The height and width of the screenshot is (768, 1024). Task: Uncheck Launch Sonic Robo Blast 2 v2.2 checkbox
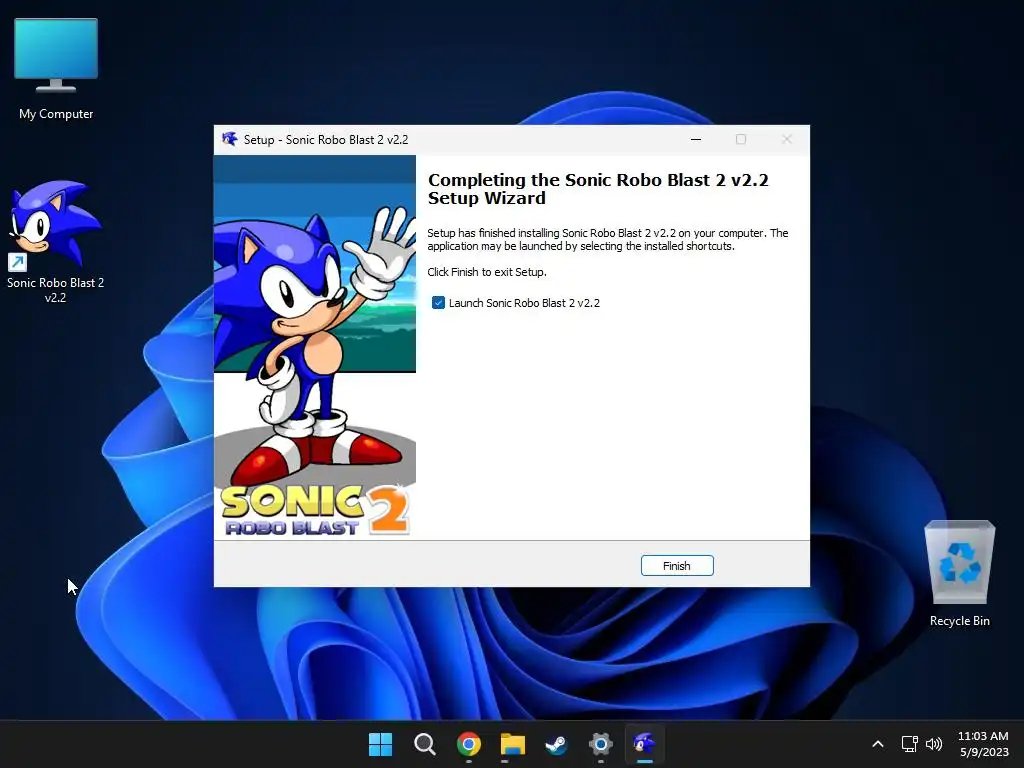pos(438,303)
